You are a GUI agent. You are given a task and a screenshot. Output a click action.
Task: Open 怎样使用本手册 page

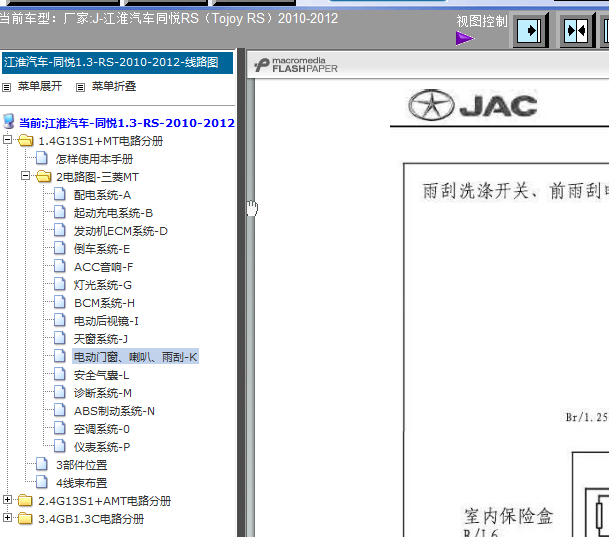point(94,159)
